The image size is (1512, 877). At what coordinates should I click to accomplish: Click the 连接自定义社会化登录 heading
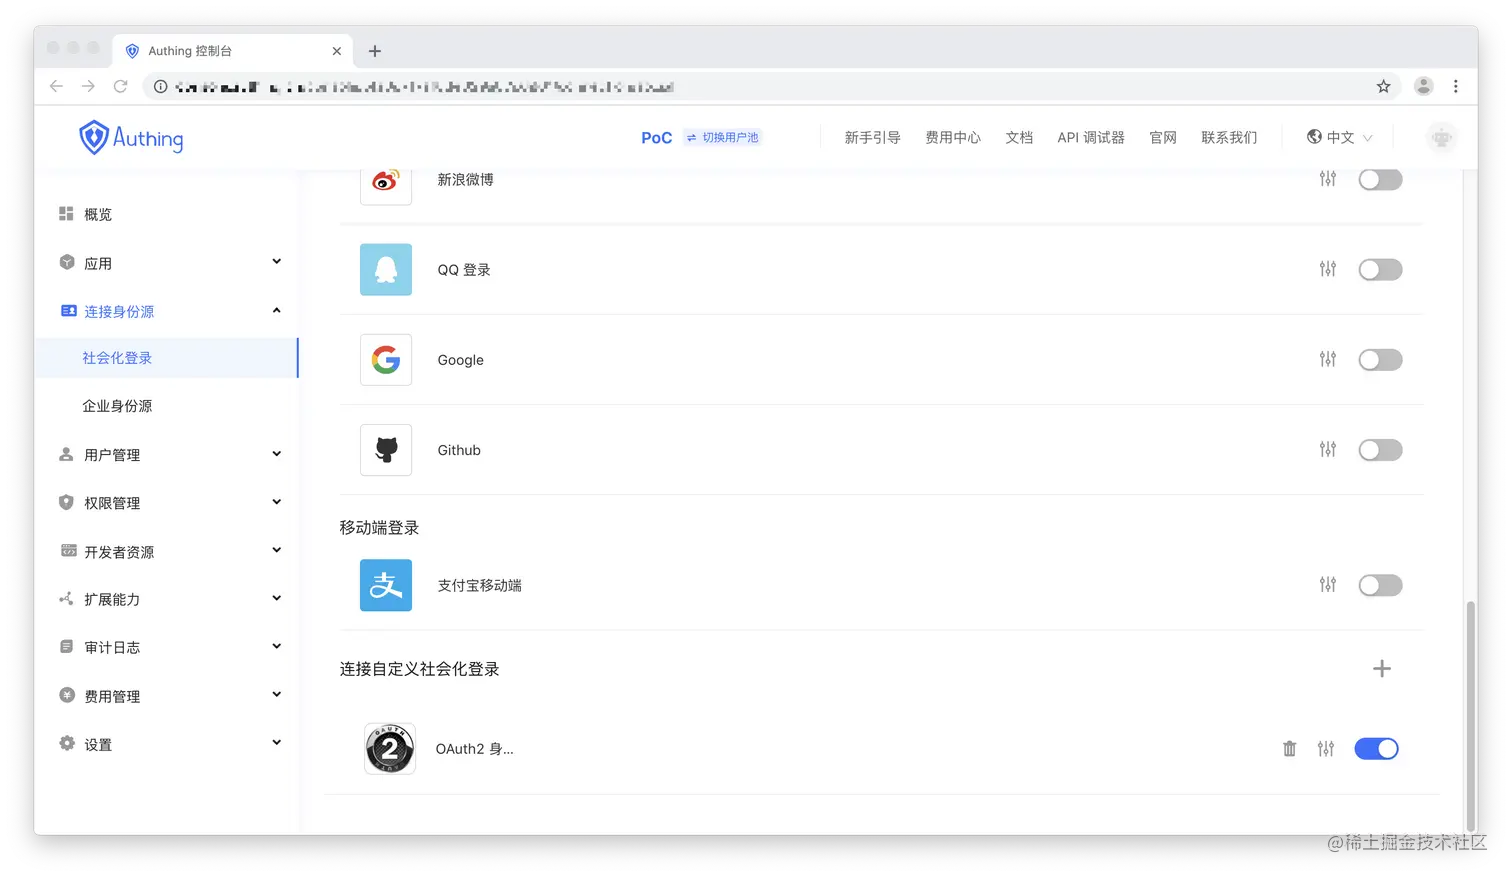click(419, 669)
